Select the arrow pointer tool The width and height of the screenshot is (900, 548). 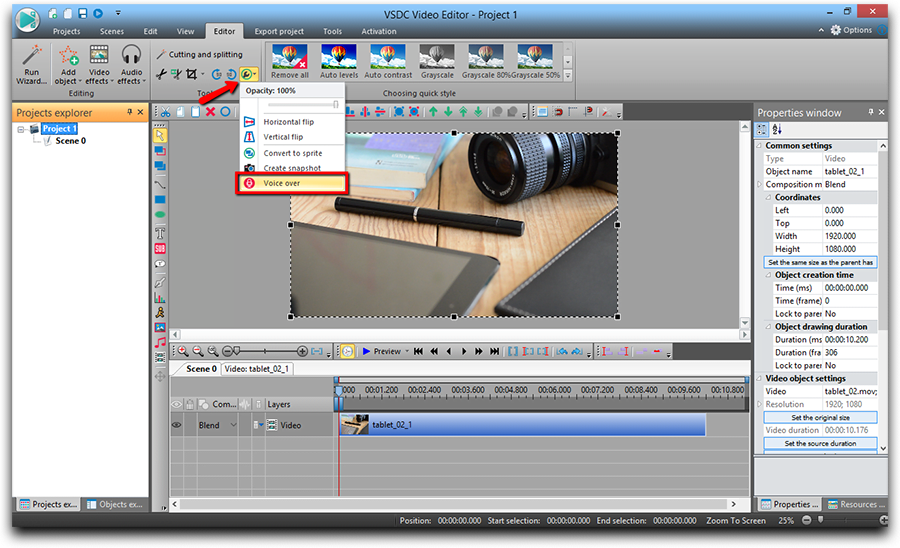tap(160, 135)
